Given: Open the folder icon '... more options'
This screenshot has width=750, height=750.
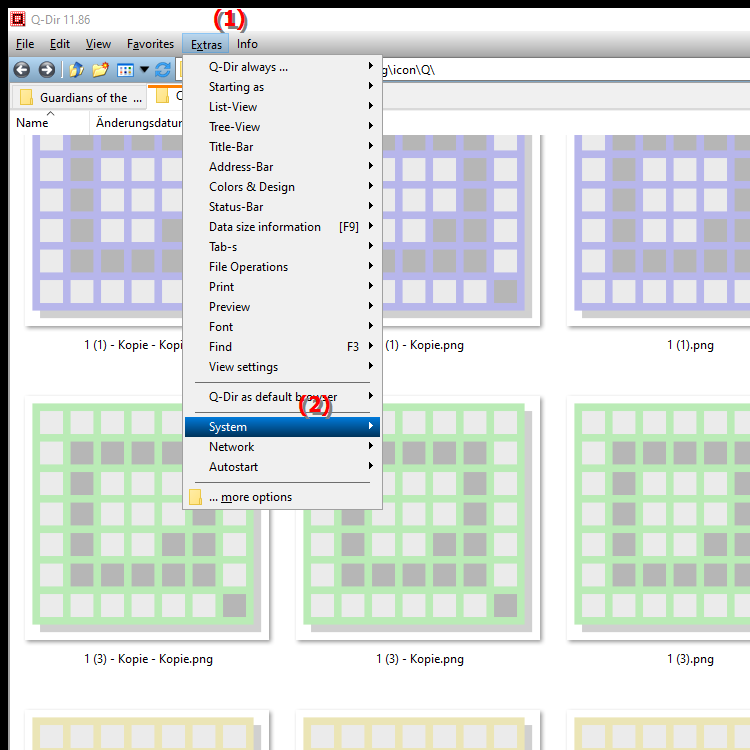Looking at the screenshot, I should [x=196, y=497].
